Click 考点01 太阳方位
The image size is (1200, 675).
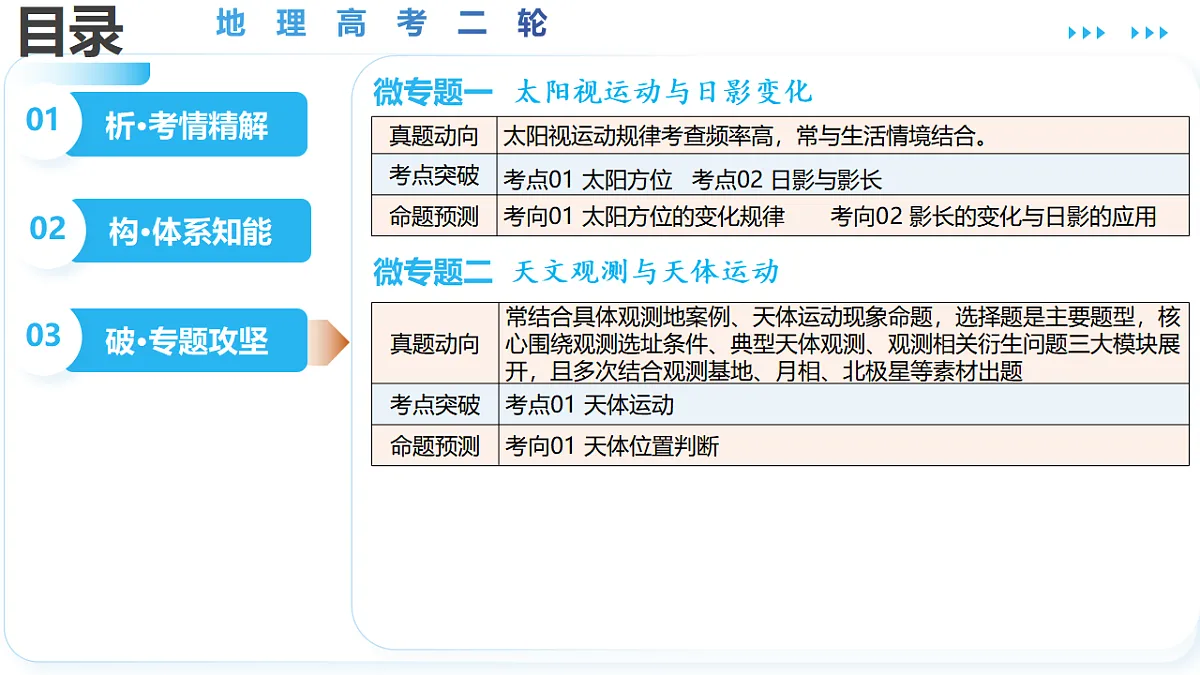pos(588,180)
